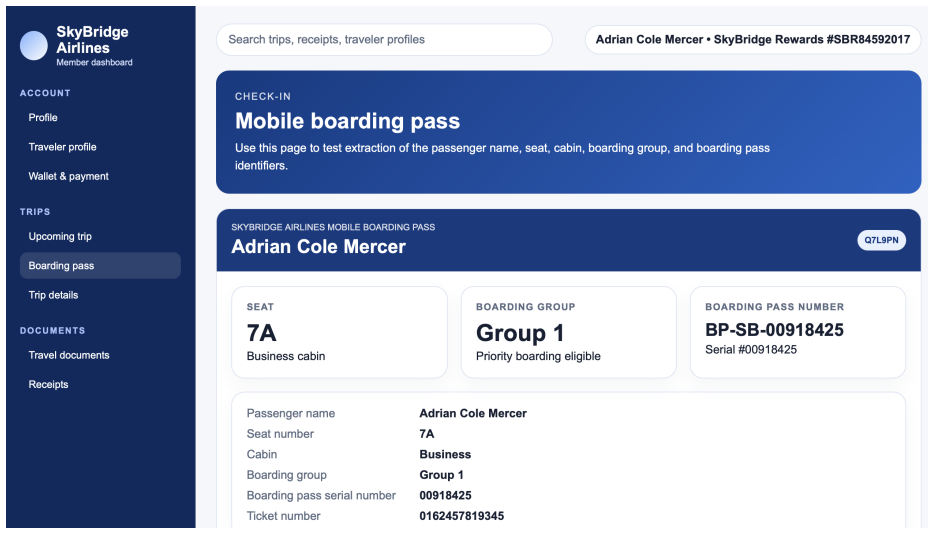Image resolution: width=928 pixels, height=534 pixels.
Task: Click passenger name on boarding pass header
Action: [x=318, y=246]
